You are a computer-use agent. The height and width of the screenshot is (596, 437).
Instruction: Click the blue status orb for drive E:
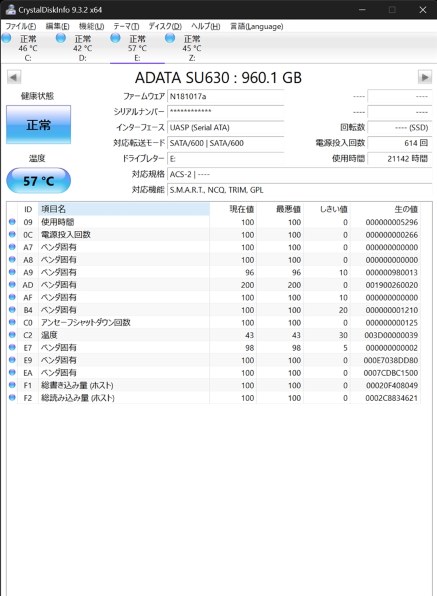[x=116, y=38]
